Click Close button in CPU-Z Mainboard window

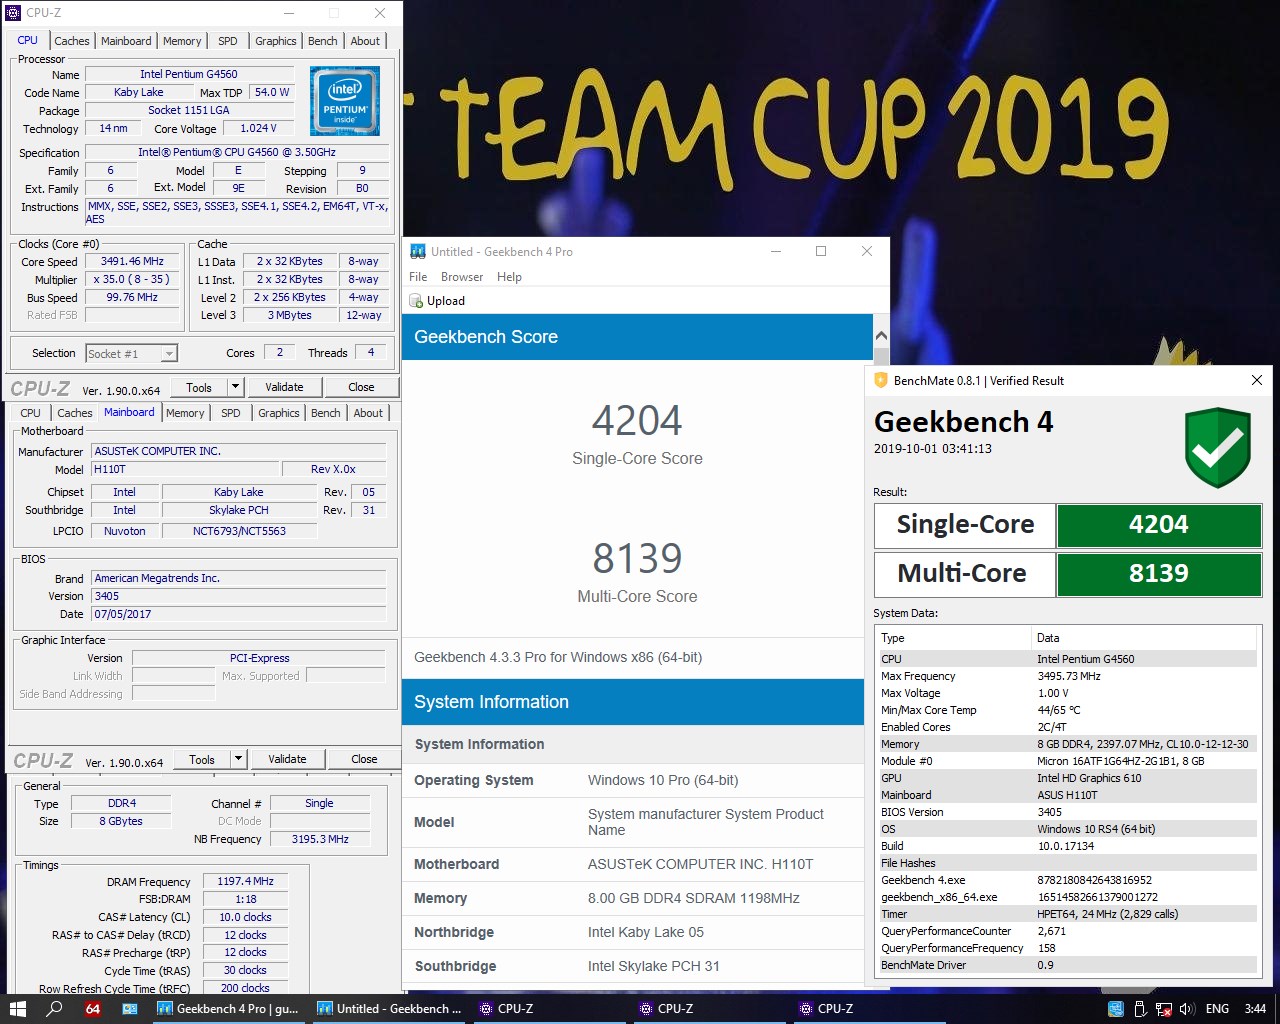(x=364, y=759)
